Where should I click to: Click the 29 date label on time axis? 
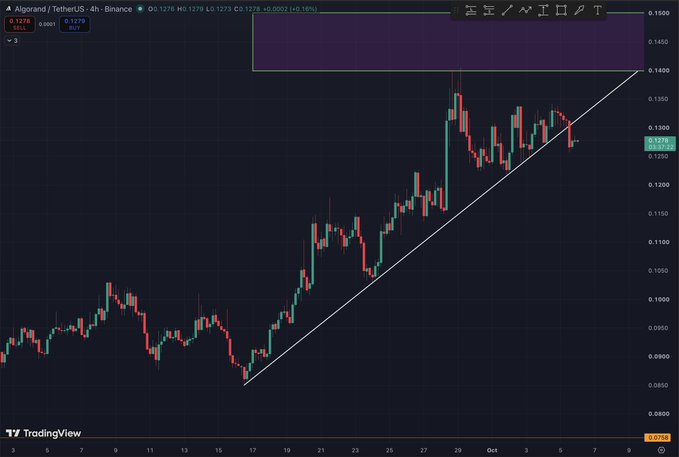458,450
